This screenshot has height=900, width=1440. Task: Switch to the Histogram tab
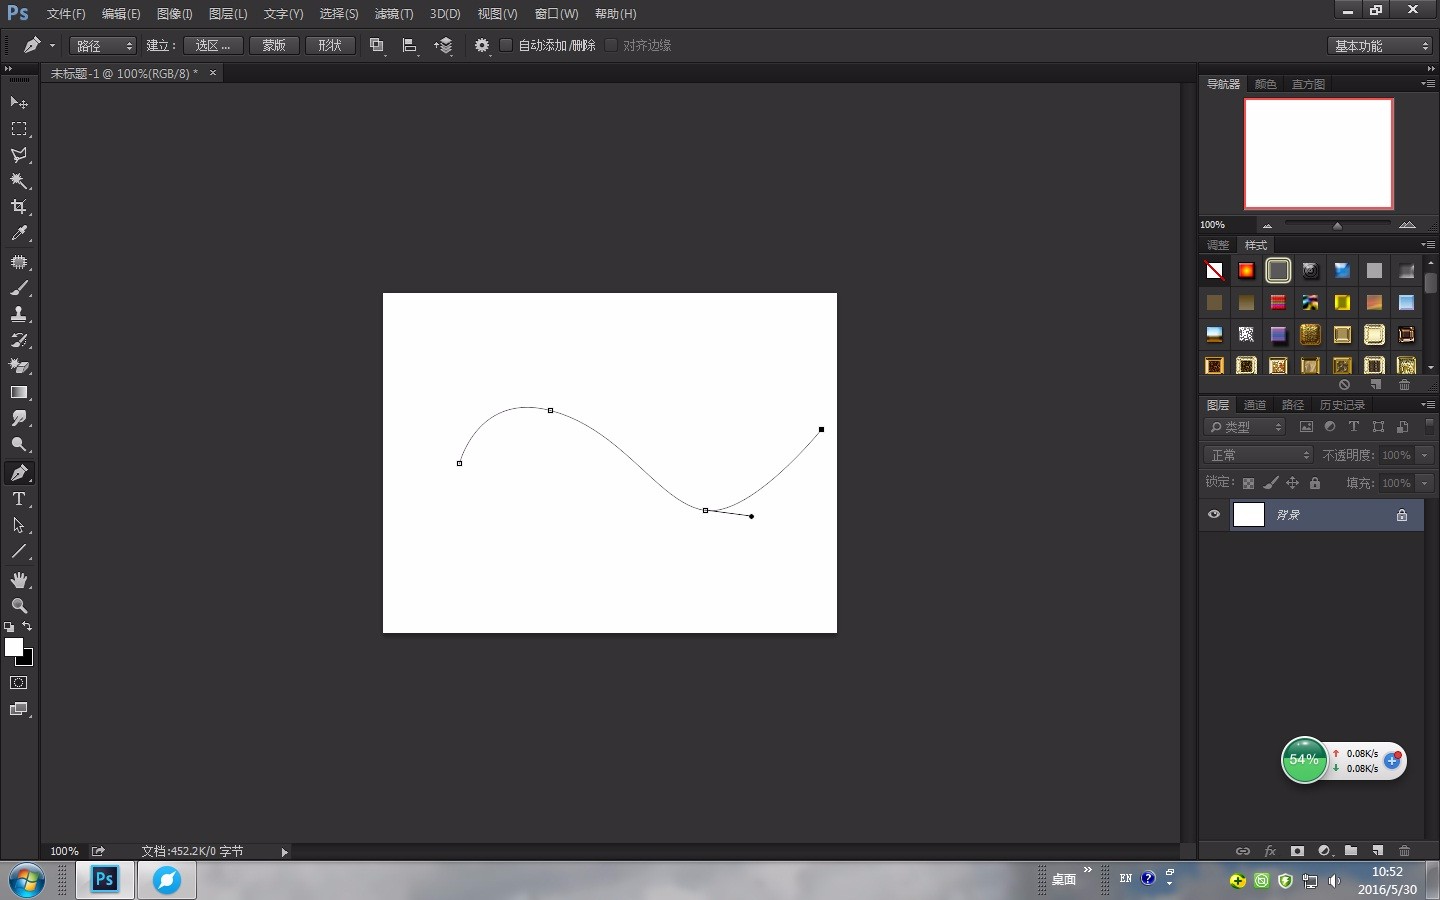coord(1308,84)
